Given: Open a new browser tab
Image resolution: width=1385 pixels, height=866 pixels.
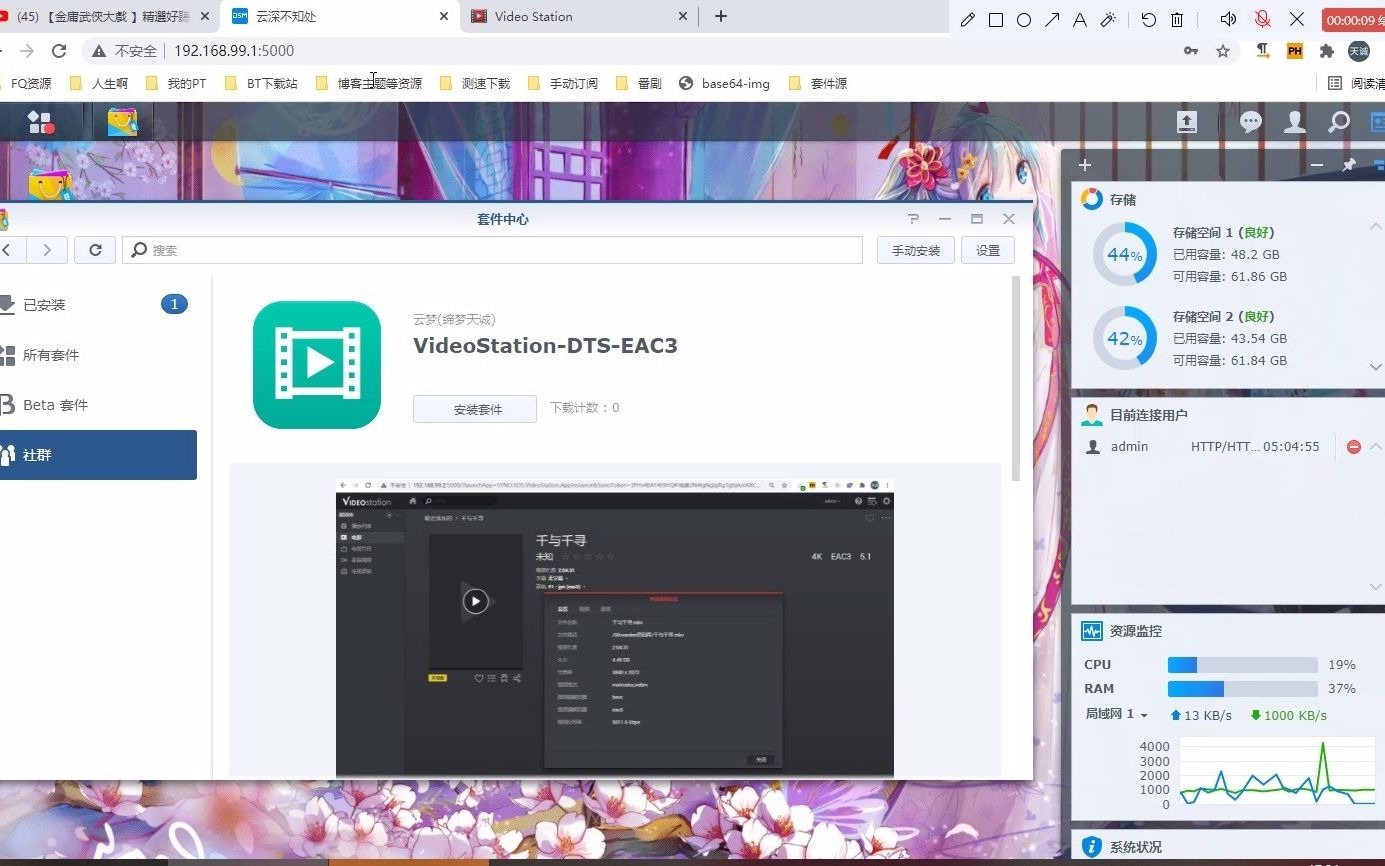Looking at the screenshot, I should 721,16.
